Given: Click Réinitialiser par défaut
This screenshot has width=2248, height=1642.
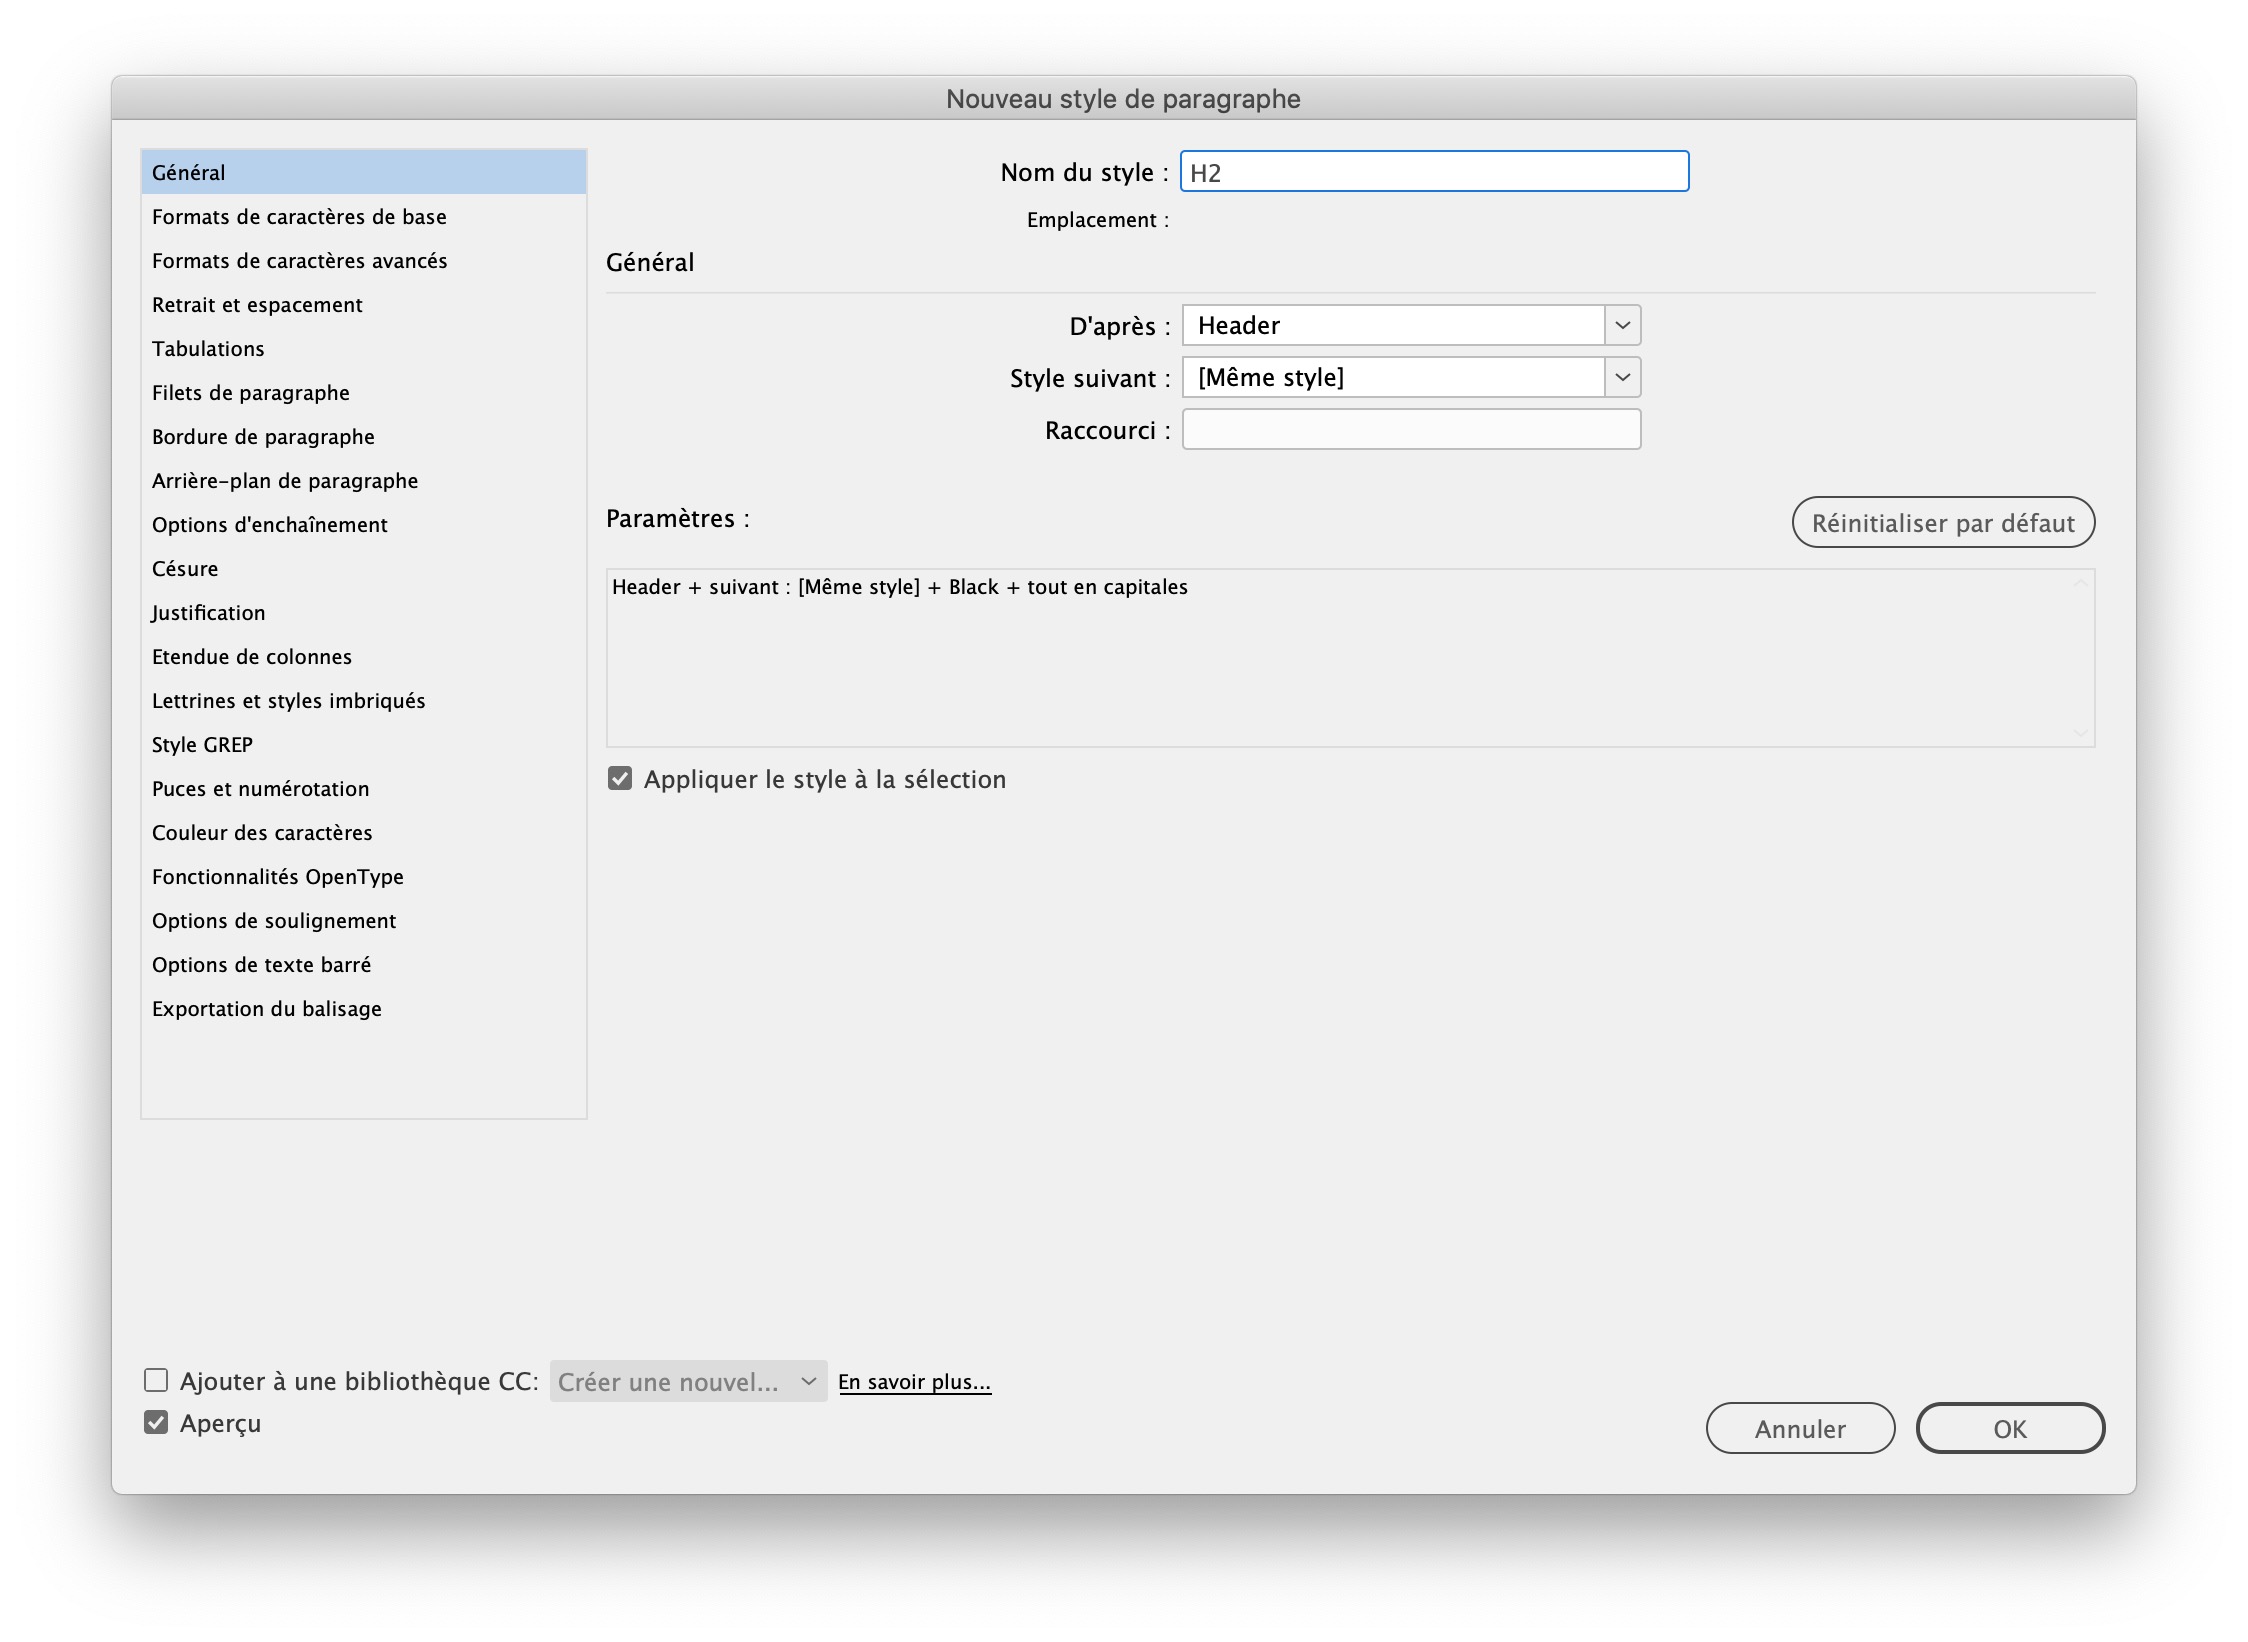Looking at the screenshot, I should click(x=1943, y=522).
